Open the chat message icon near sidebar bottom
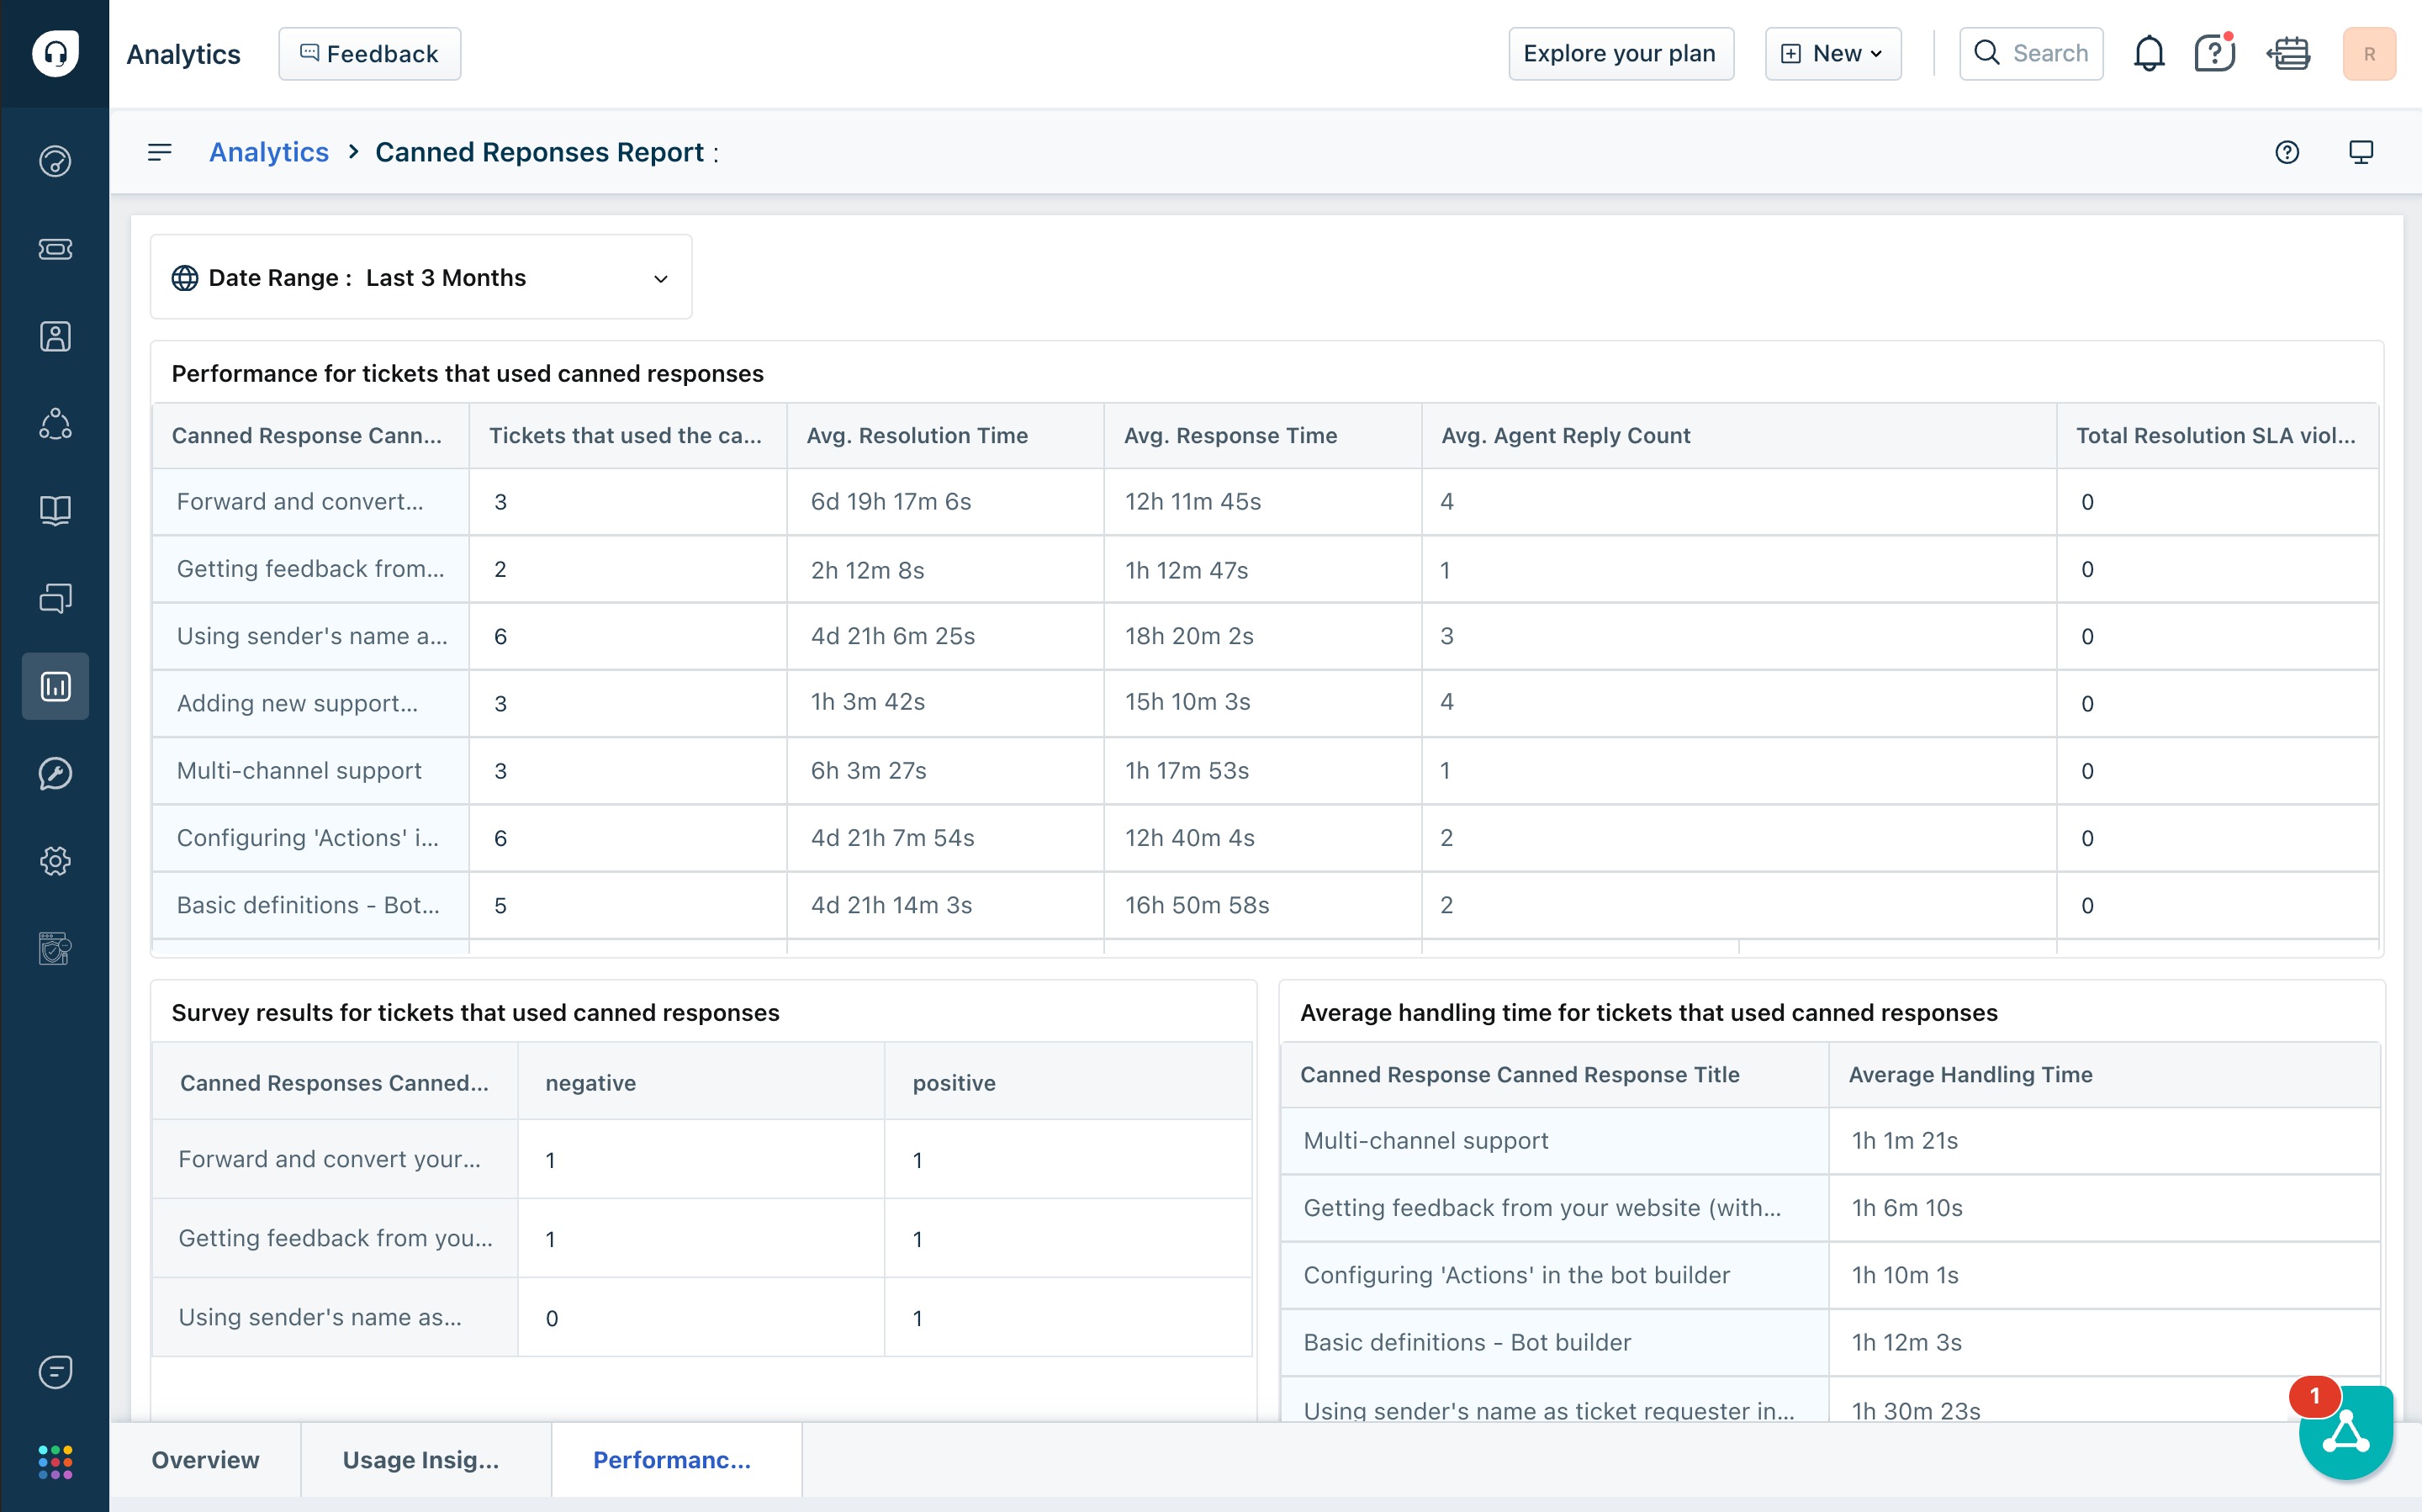The image size is (2422, 1512). (x=55, y=1372)
